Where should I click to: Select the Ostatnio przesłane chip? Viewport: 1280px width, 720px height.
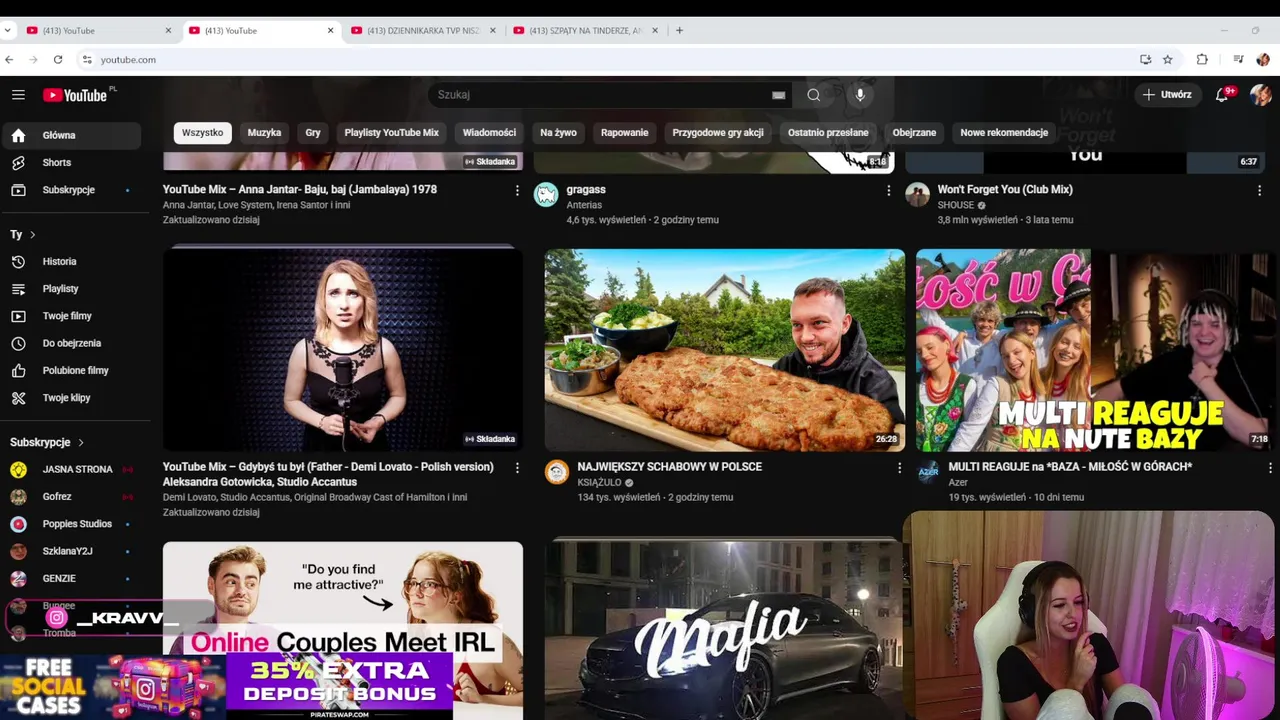click(828, 133)
